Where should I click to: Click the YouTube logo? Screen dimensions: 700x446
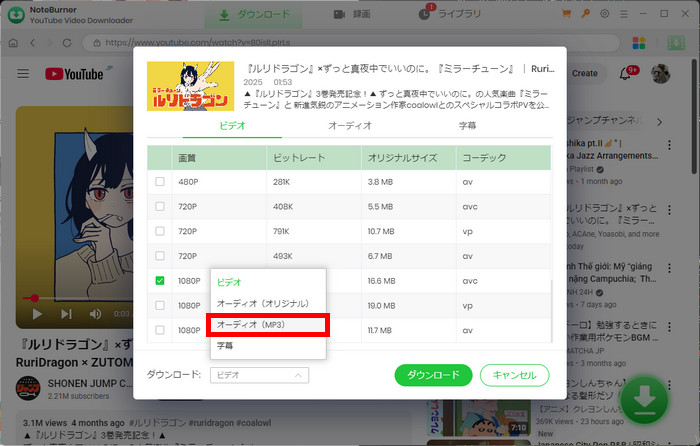pos(75,74)
